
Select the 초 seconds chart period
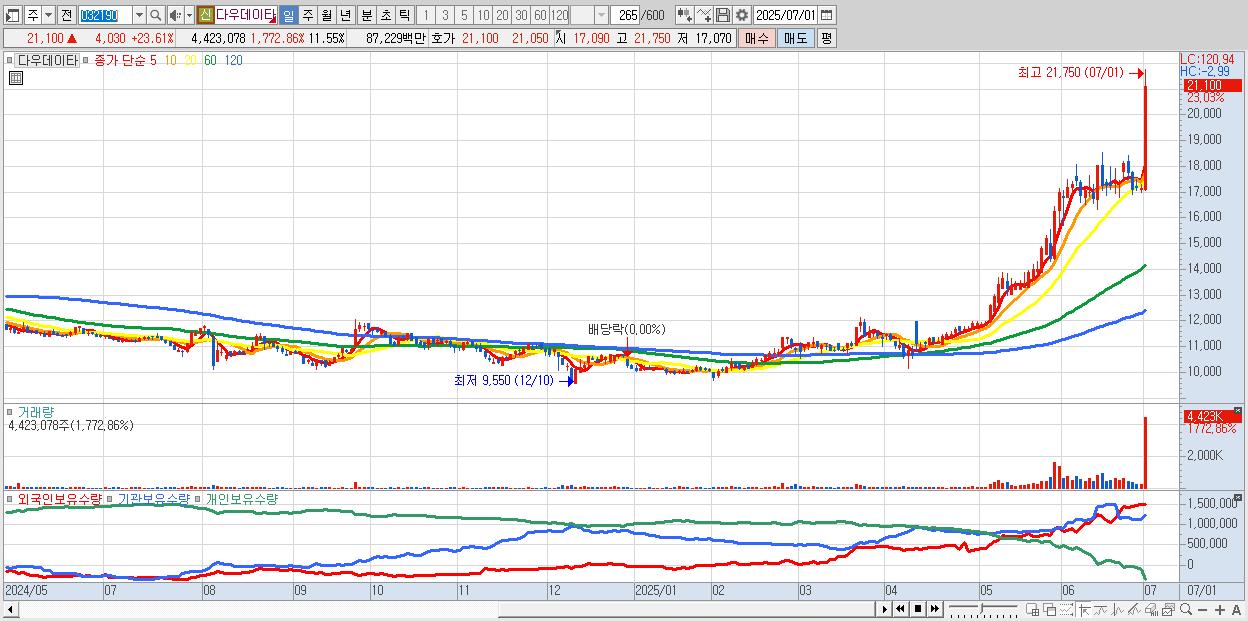(385, 15)
